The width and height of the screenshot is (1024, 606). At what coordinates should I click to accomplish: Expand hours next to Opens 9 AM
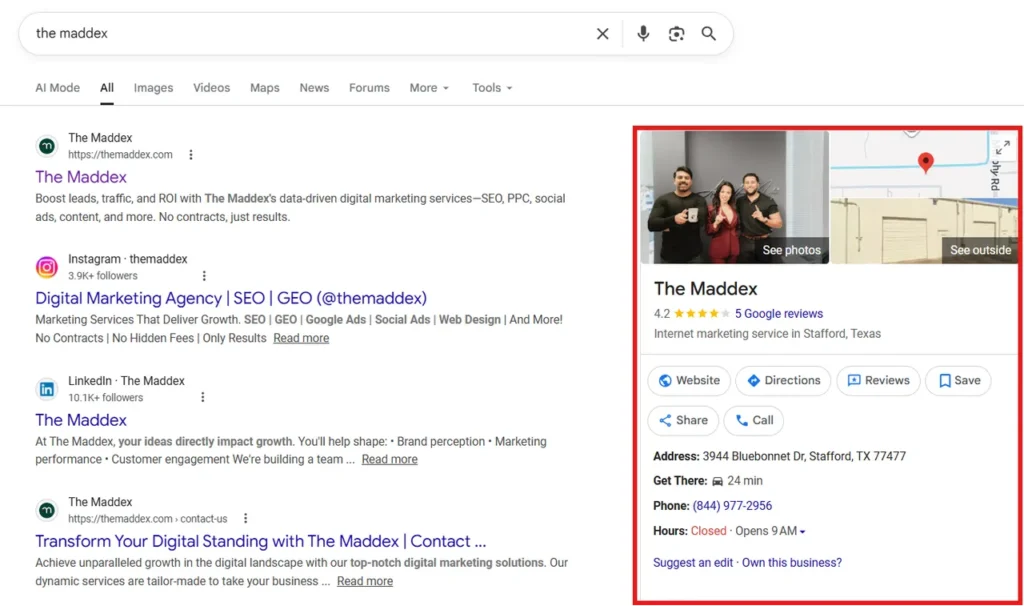click(x=803, y=532)
